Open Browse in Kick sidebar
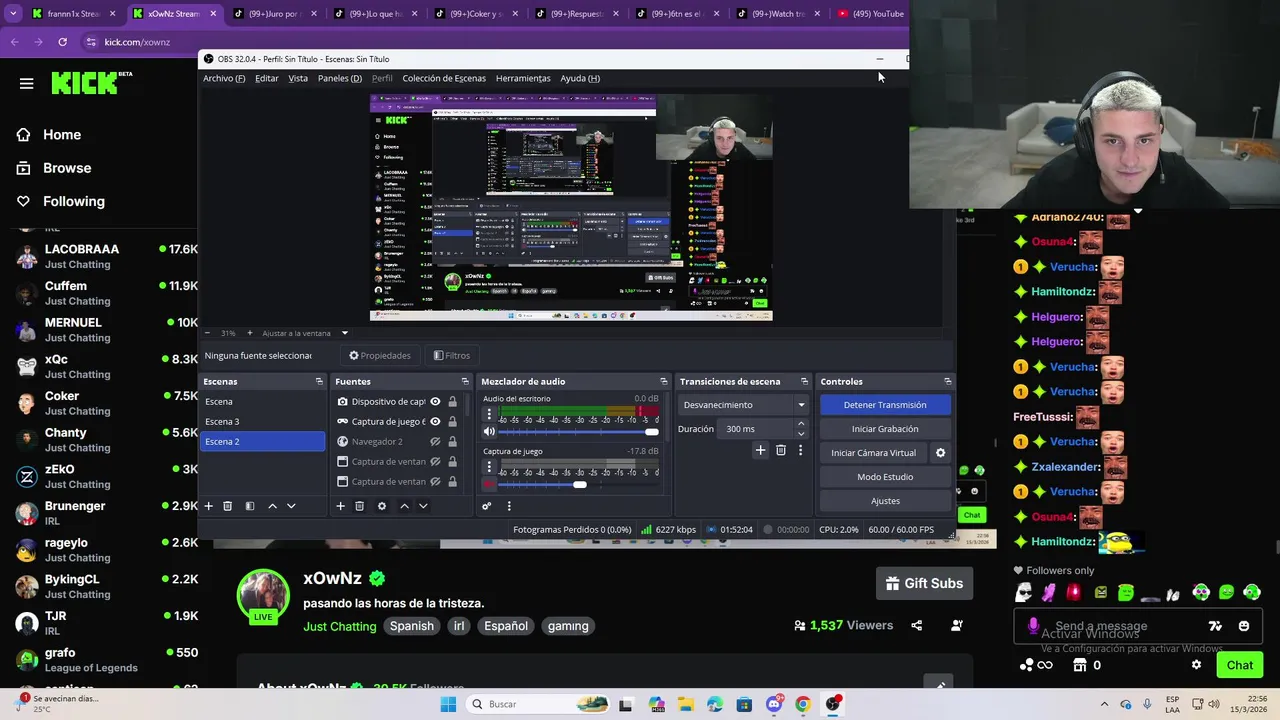Screen dimensions: 1280x720 [x=67, y=168]
